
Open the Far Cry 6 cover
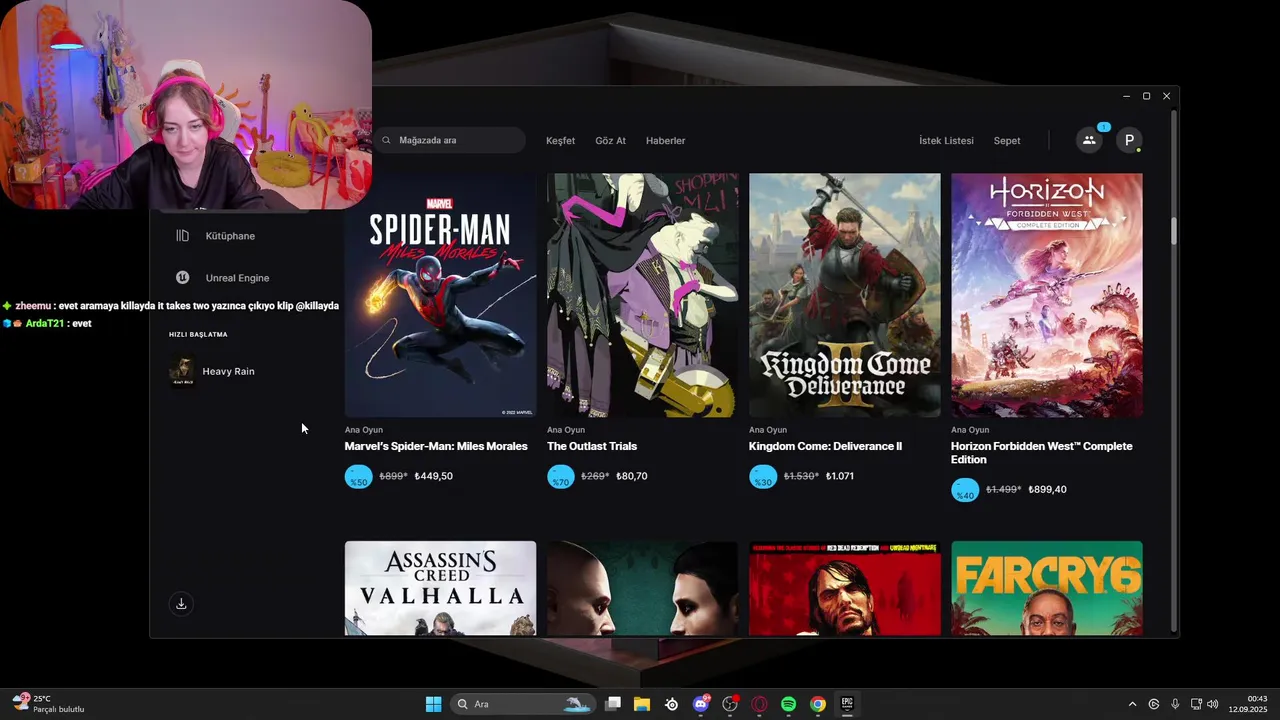coord(1047,588)
